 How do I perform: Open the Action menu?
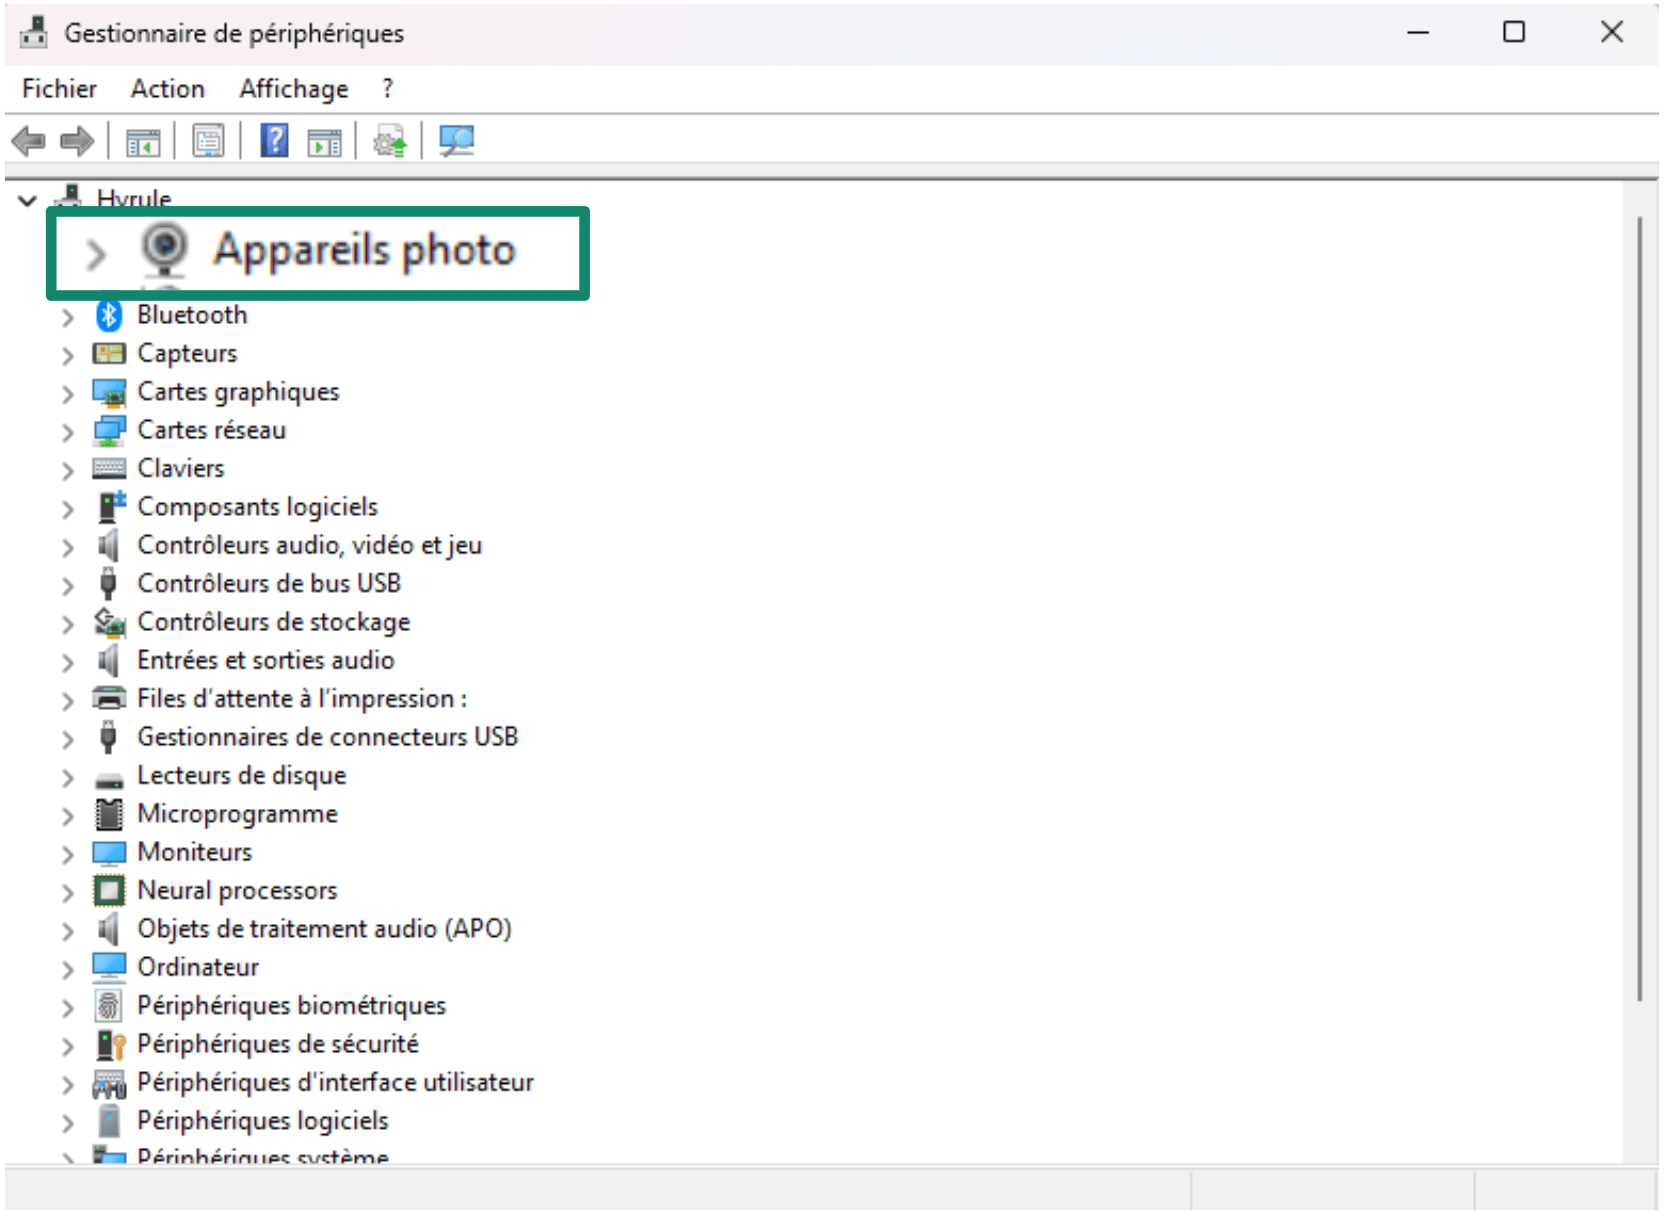[x=166, y=88]
